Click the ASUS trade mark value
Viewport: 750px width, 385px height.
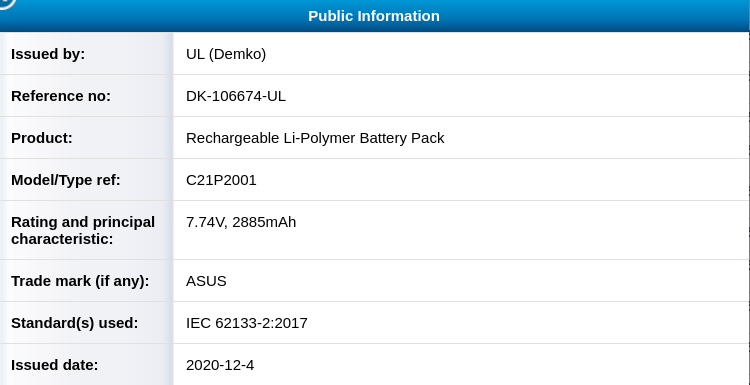[x=206, y=281]
